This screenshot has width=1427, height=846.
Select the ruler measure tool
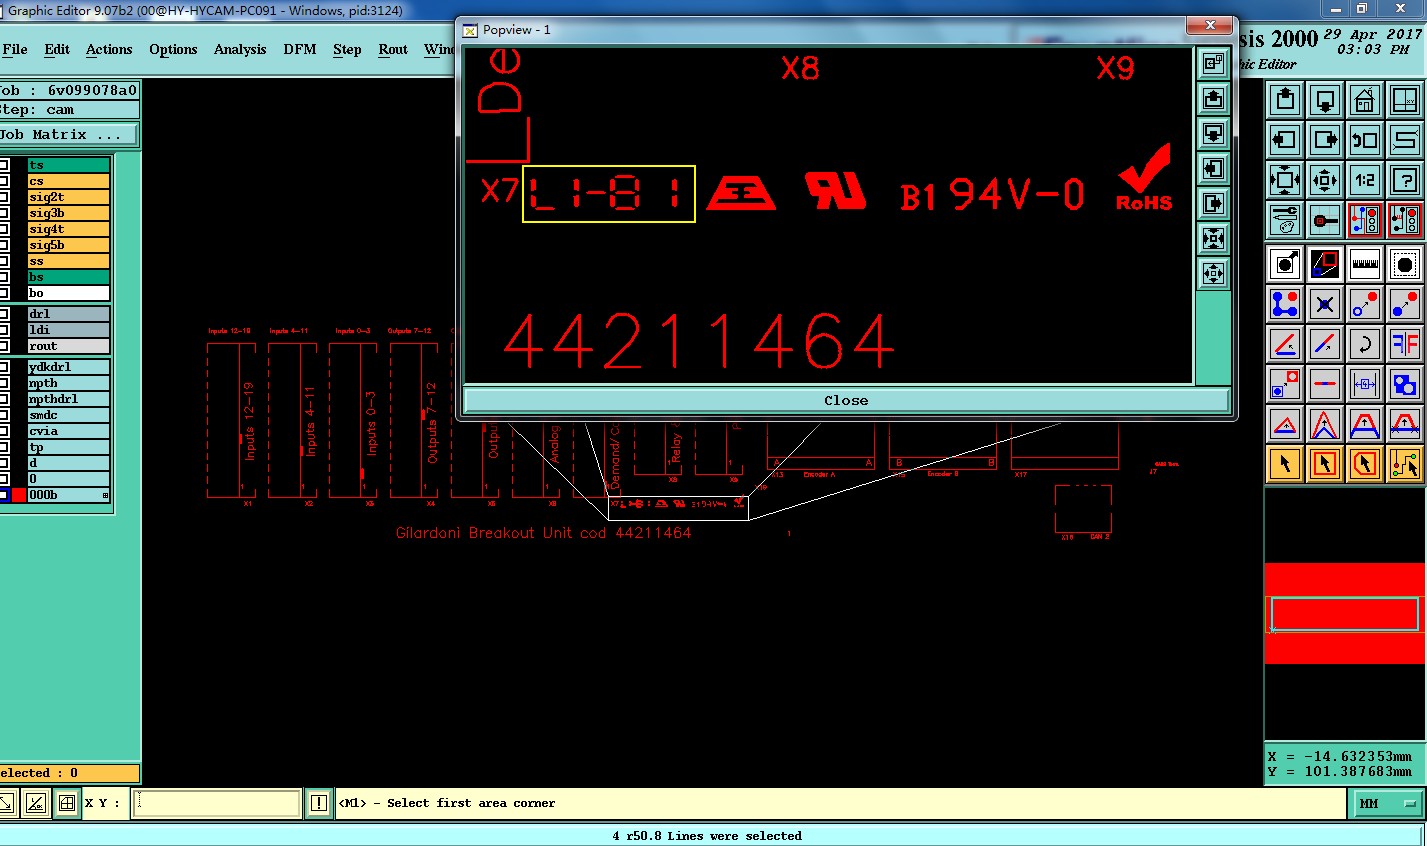[1365, 264]
